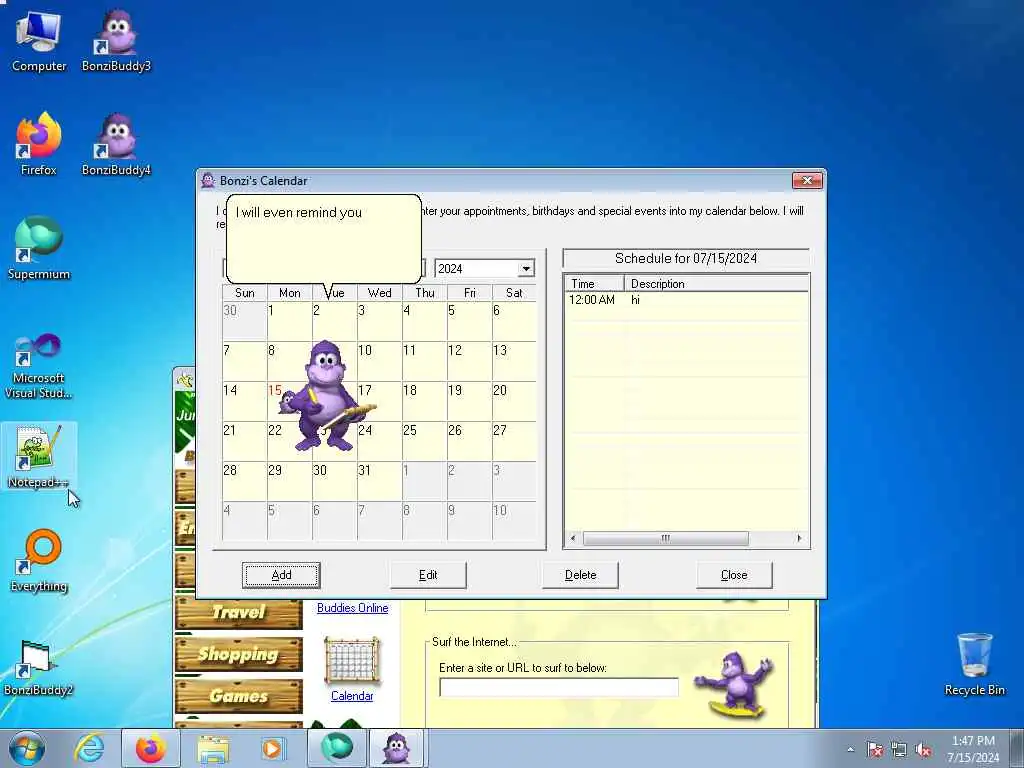Launch Internet Explorer from the taskbar
1024x768 pixels.
pos(89,748)
